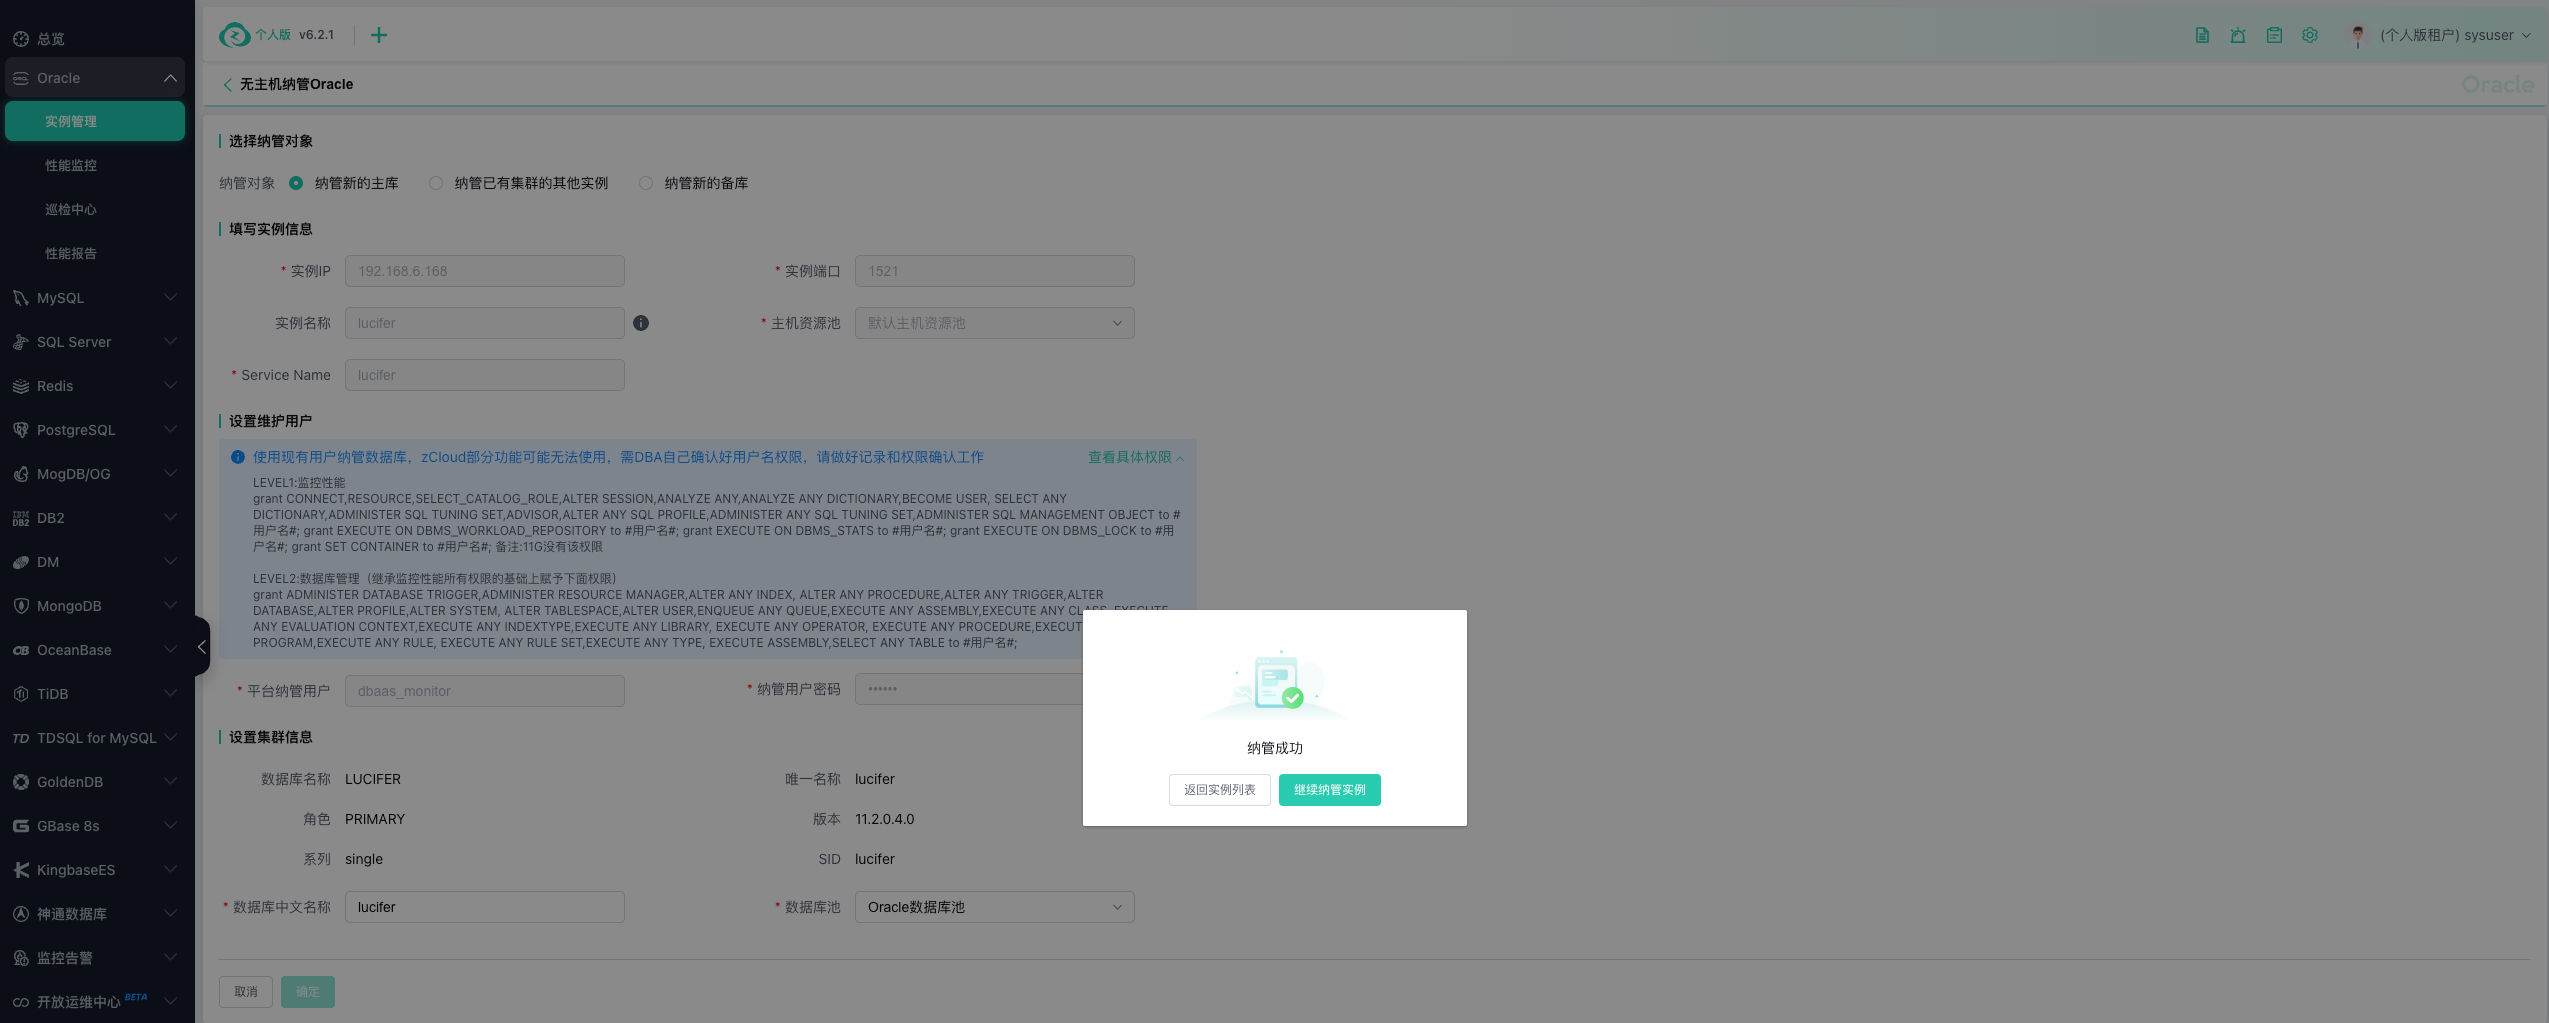The width and height of the screenshot is (2549, 1023).
Task: Click the 纳管用户密码 password field
Action: coord(969,689)
